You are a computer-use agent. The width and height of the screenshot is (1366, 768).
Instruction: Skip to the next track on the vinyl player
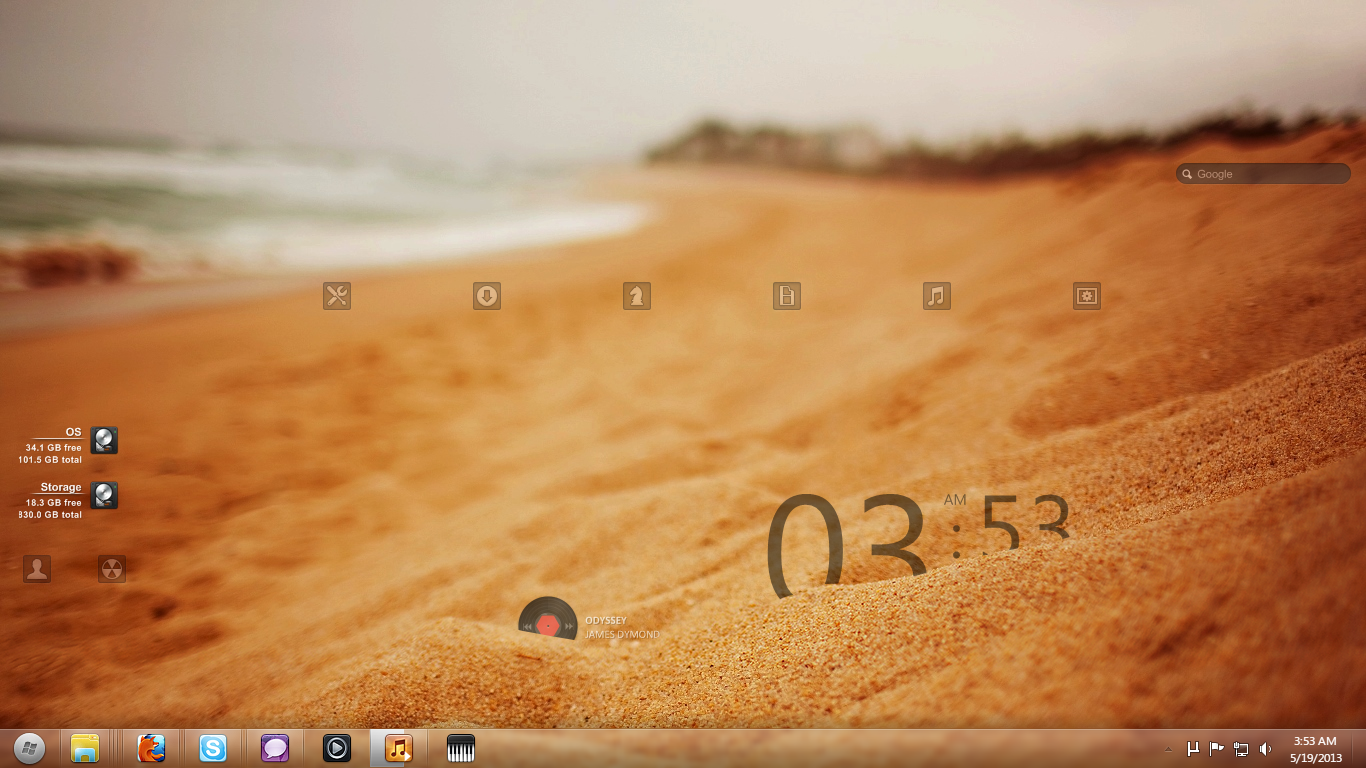569,626
